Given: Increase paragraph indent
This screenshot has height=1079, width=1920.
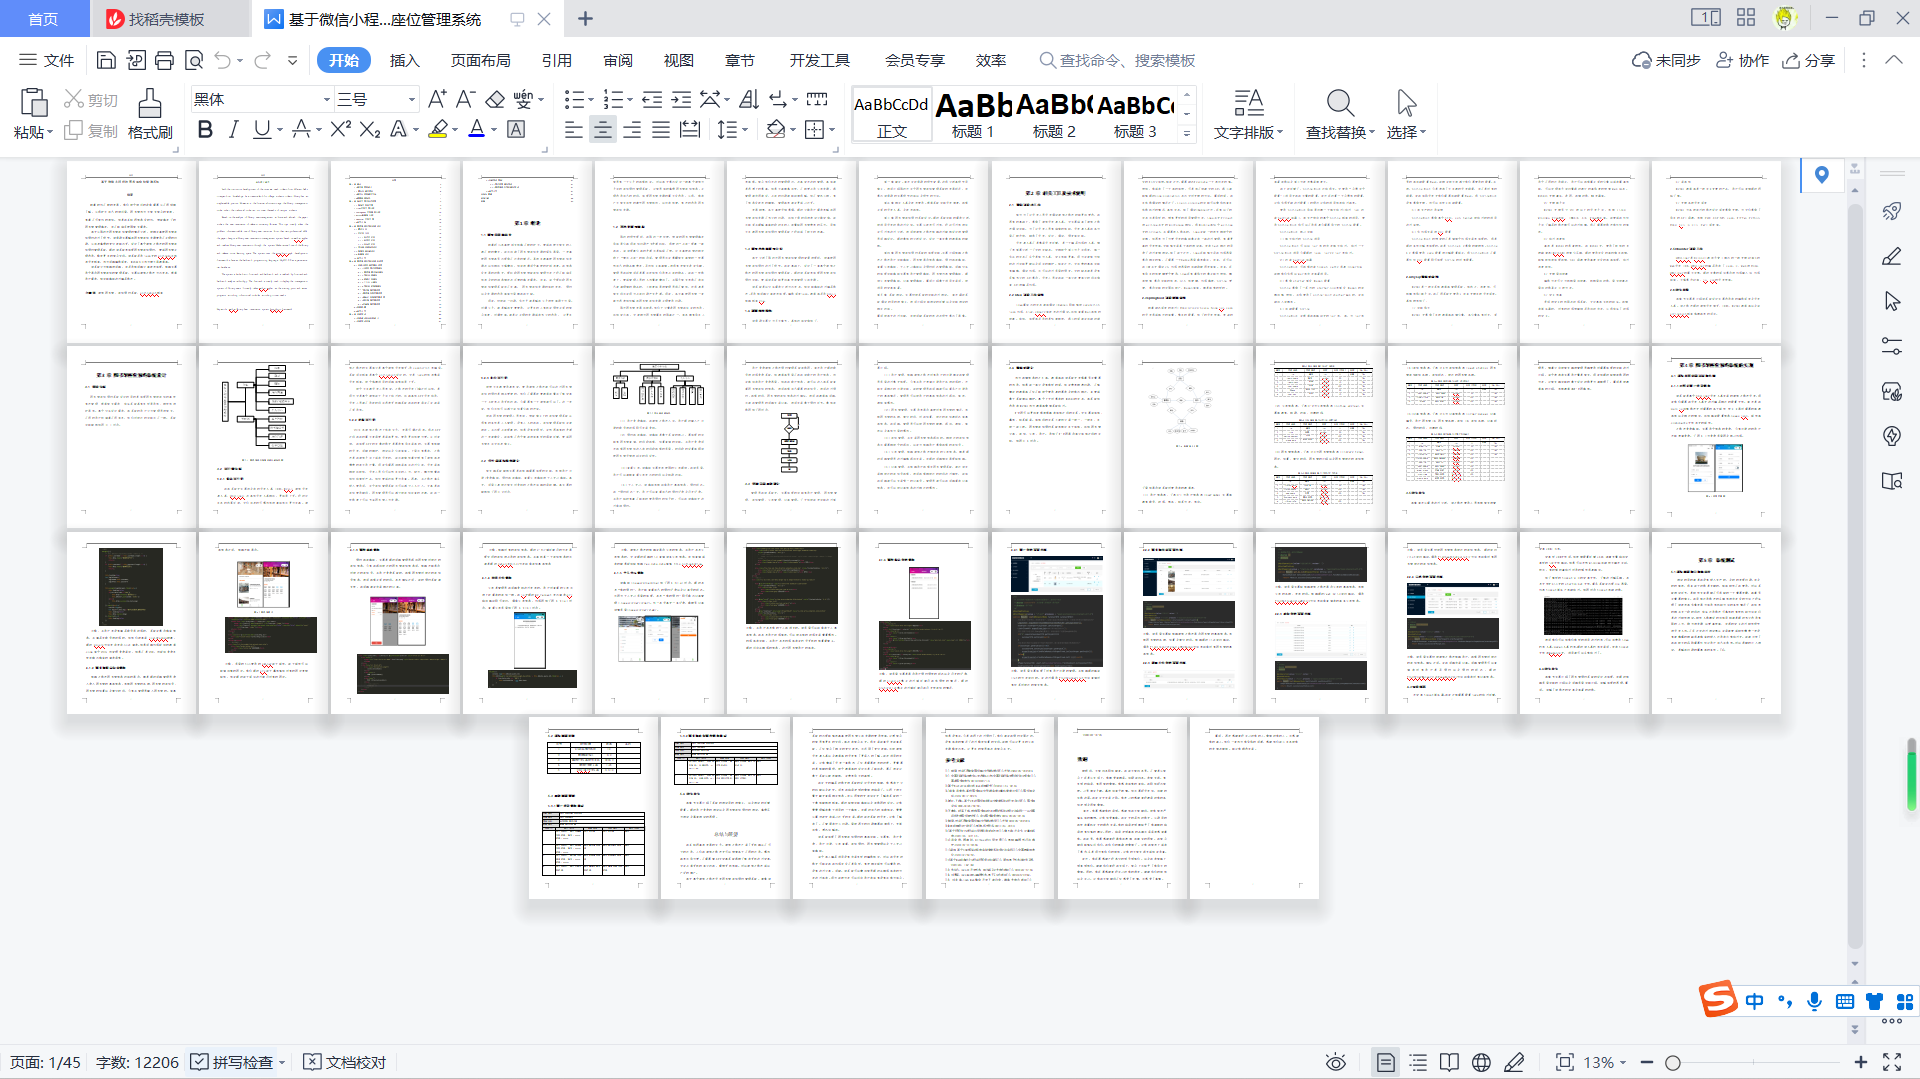Looking at the screenshot, I should click(681, 99).
